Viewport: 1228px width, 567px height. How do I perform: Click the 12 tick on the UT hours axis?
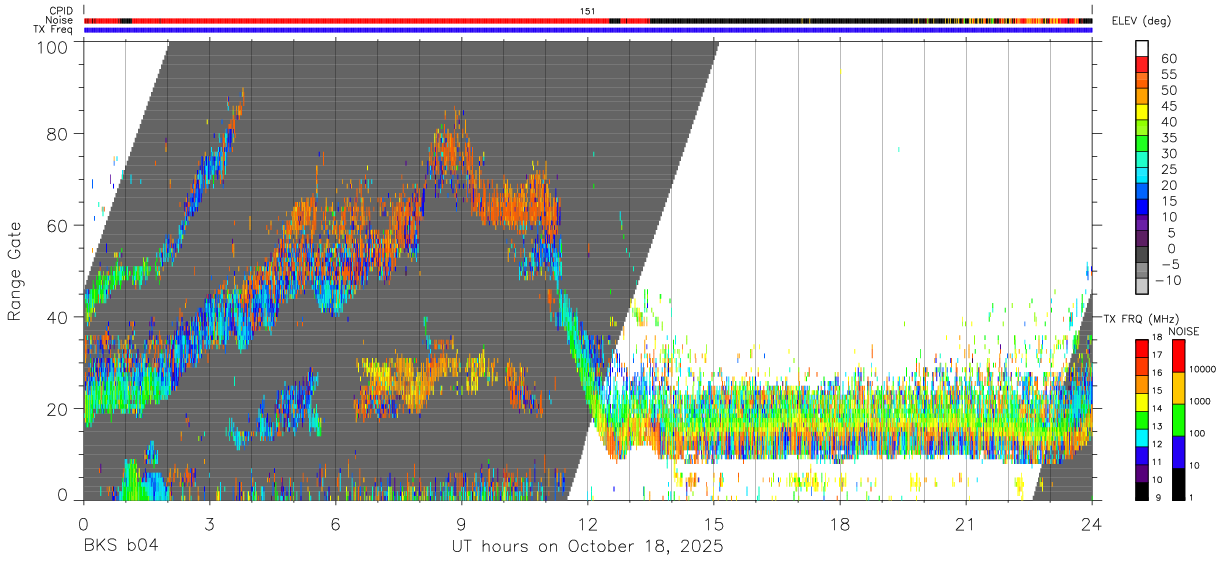pos(587,525)
